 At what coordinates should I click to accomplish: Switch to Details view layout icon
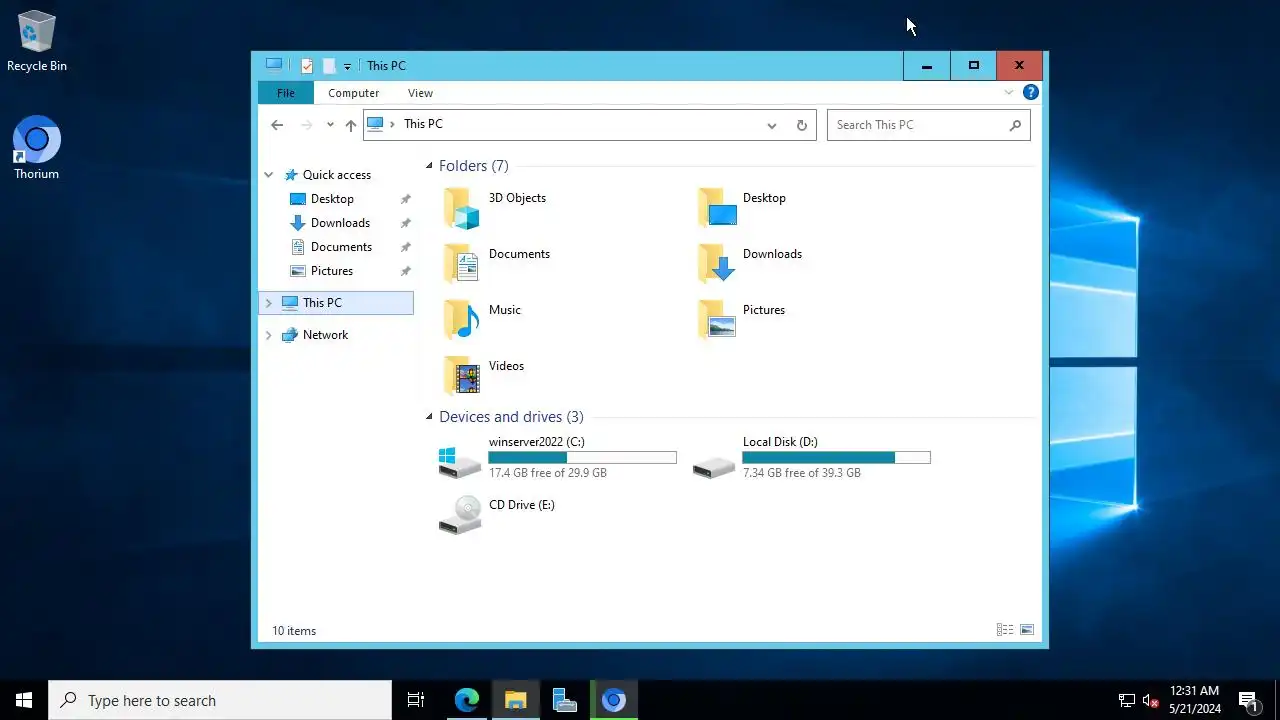tap(1005, 630)
